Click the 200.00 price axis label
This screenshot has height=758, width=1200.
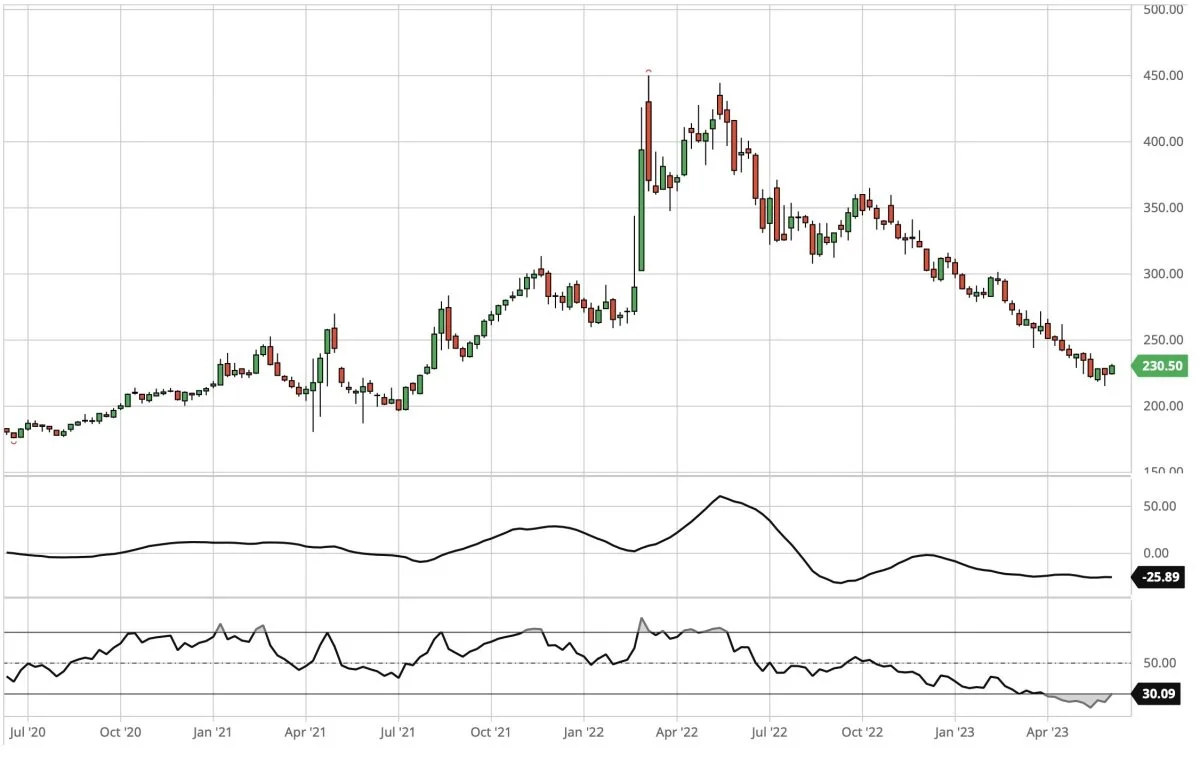1162,406
